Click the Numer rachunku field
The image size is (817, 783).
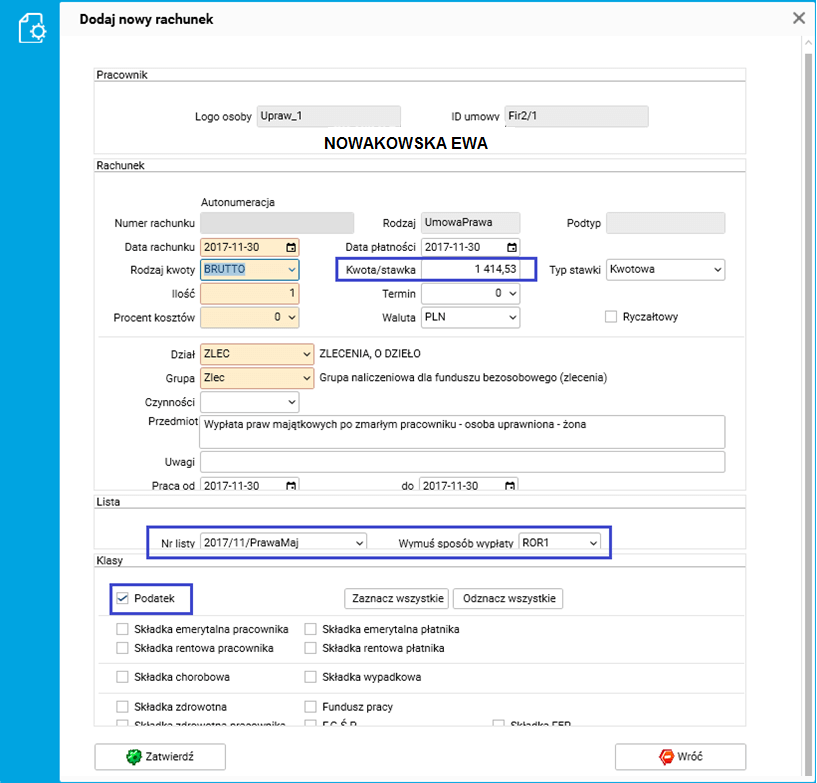(277, 223)
